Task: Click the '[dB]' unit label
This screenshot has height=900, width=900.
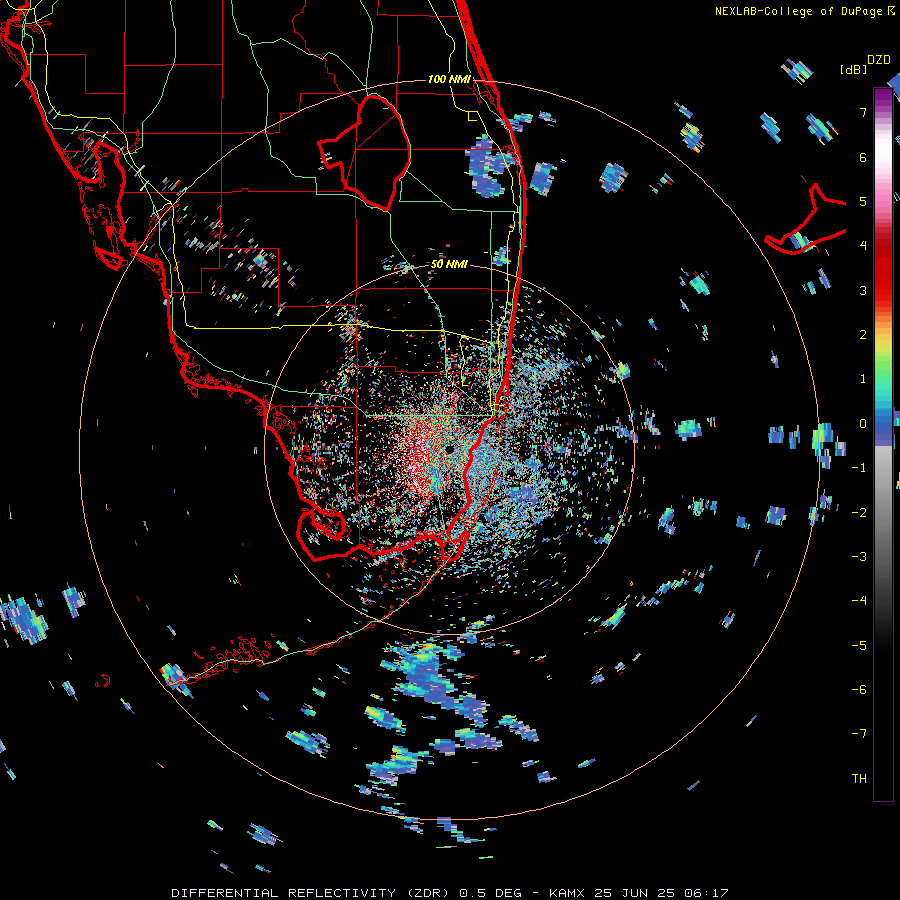Action: point(853,69)
